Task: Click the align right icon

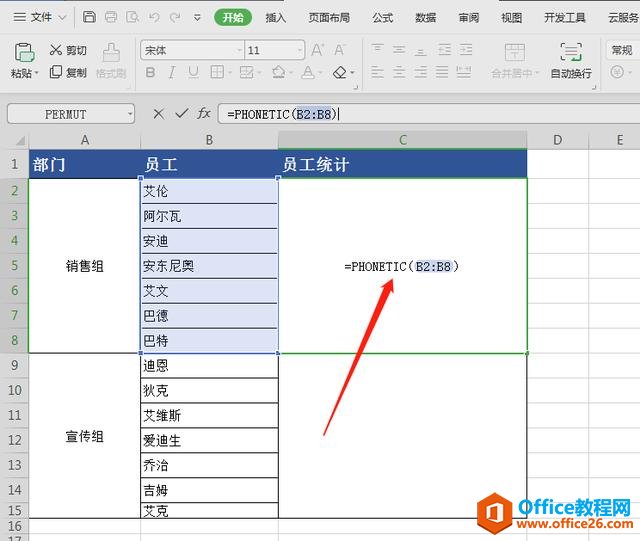Action: coord(420,73)
